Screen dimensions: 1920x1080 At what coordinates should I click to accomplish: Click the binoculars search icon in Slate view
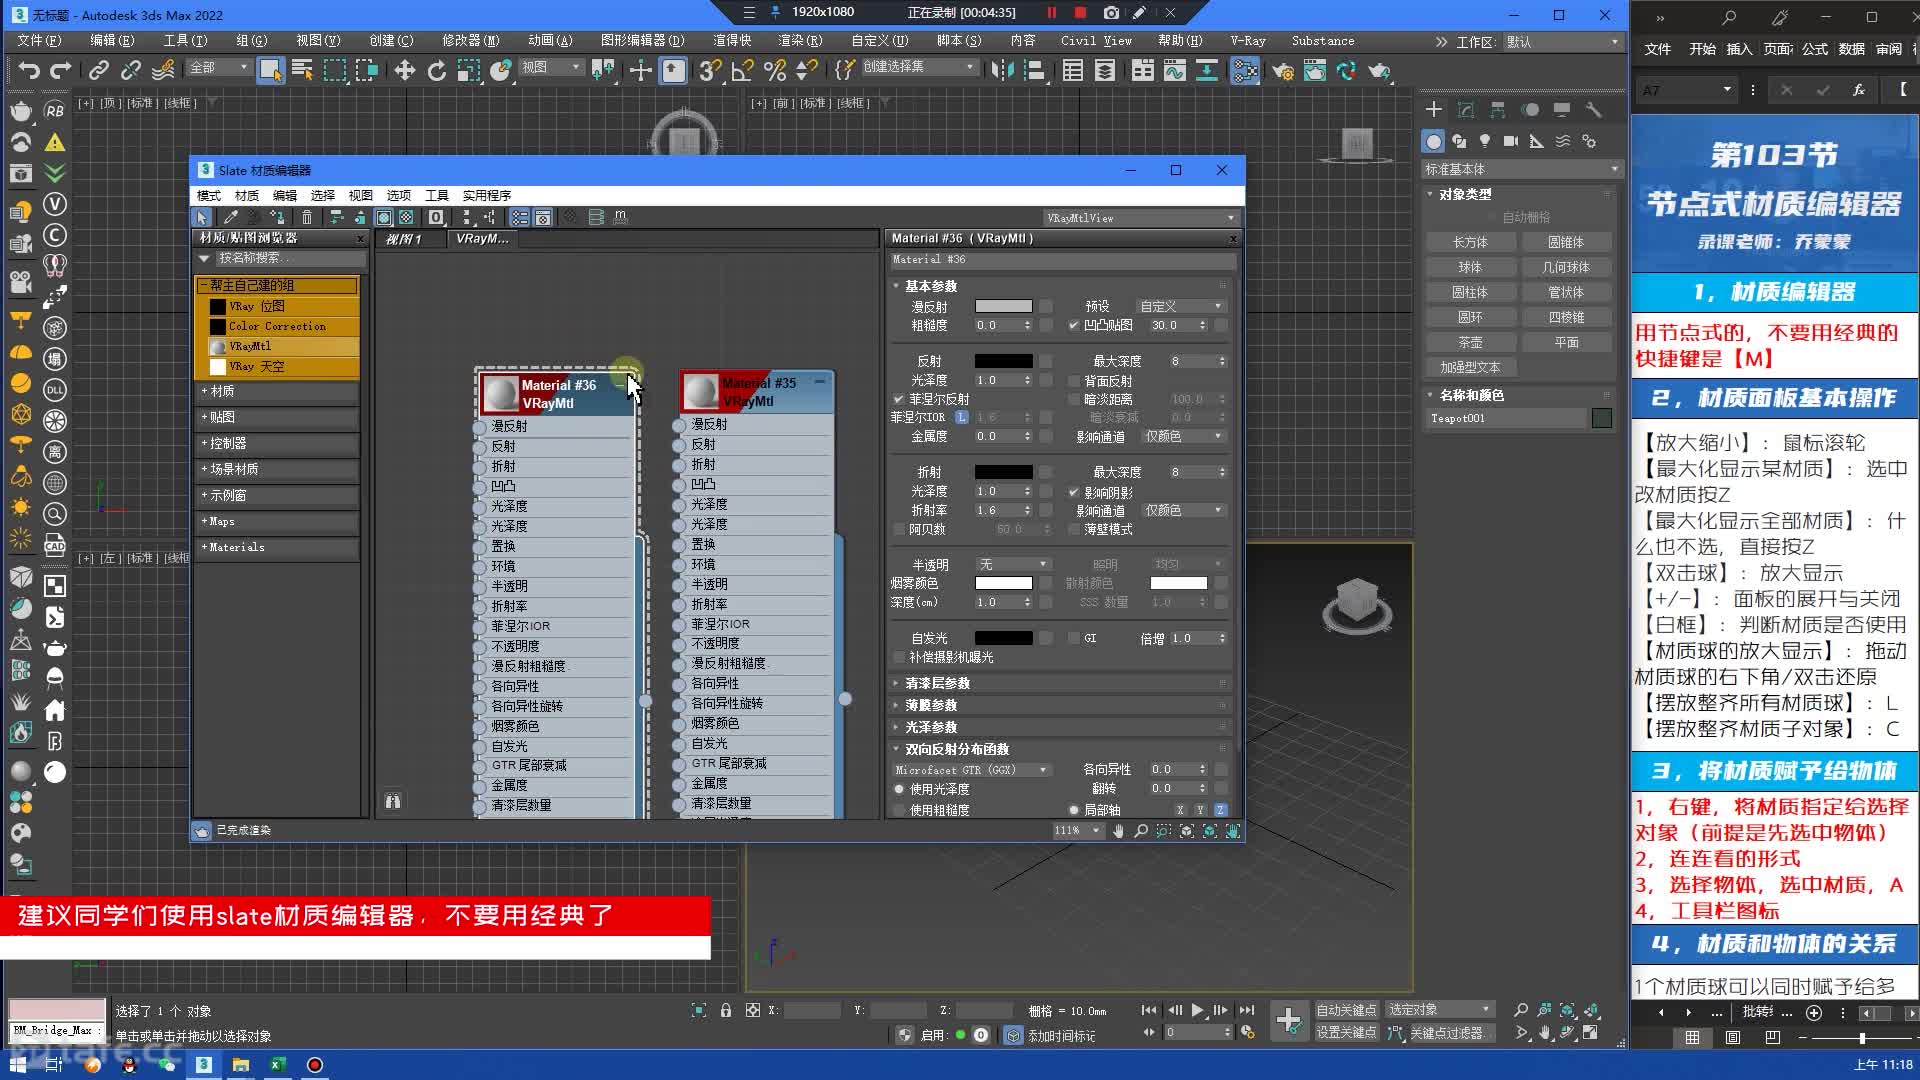[393, 801]
